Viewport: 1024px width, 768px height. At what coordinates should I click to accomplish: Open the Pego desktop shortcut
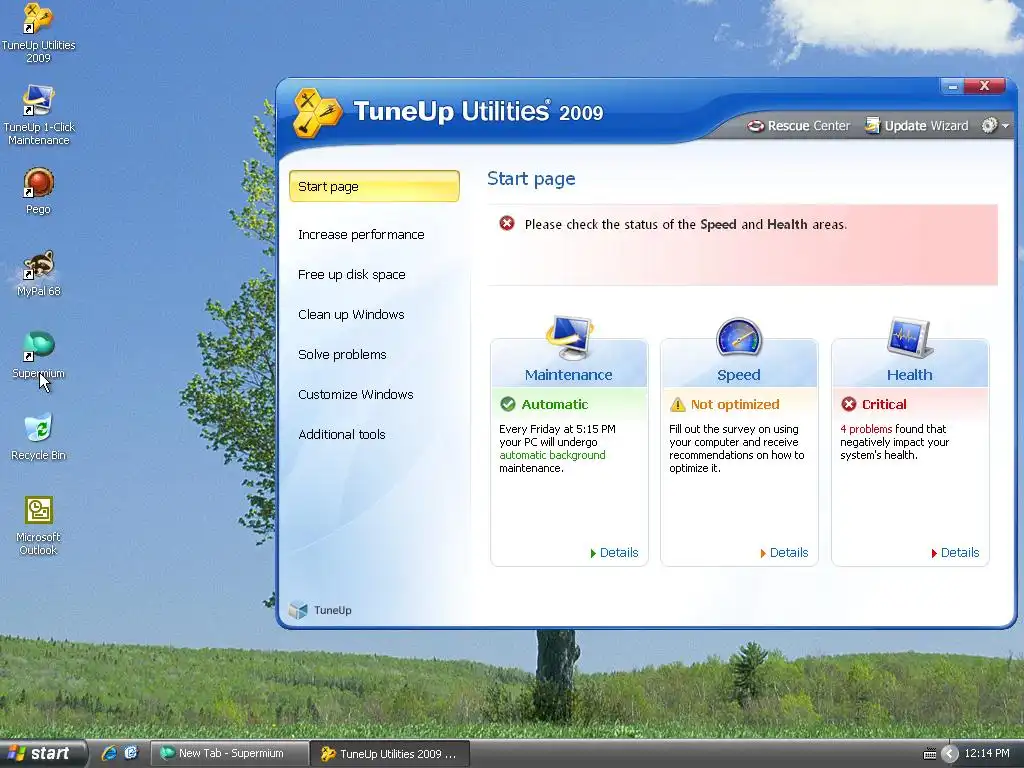click(38, 191)
